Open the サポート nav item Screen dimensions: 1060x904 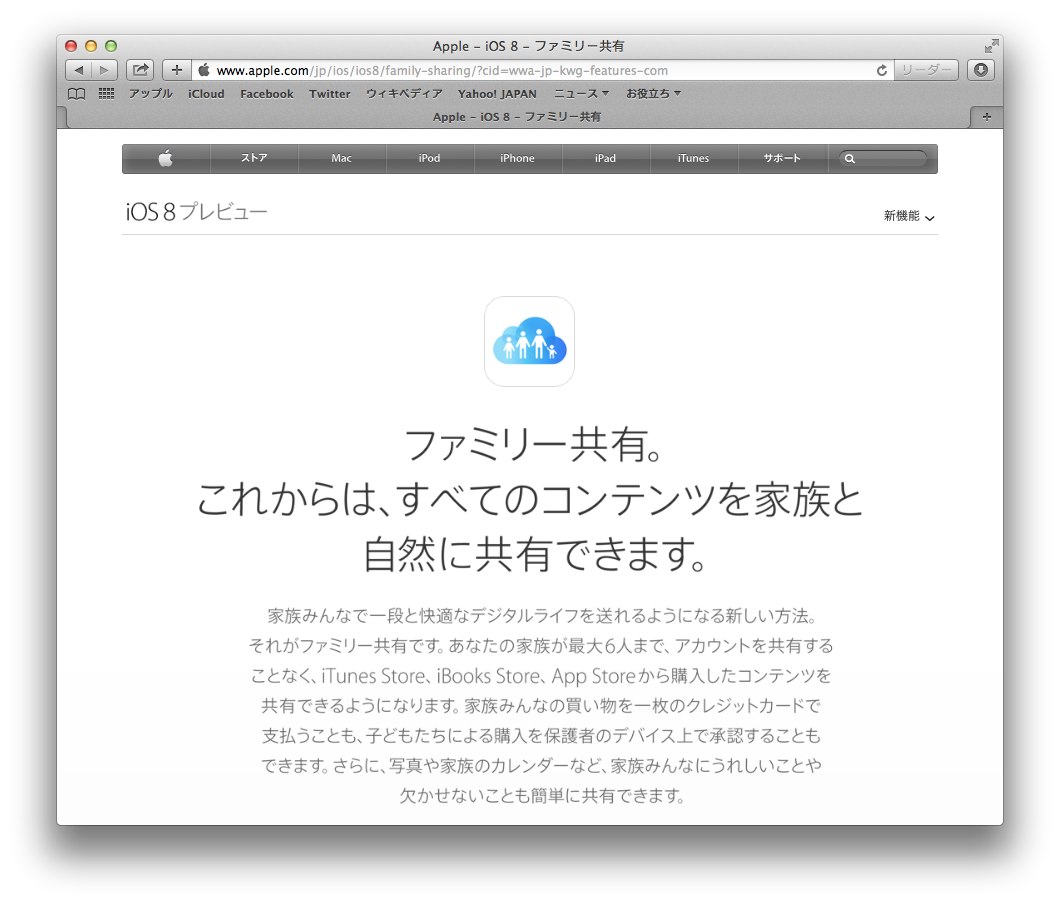781,158
